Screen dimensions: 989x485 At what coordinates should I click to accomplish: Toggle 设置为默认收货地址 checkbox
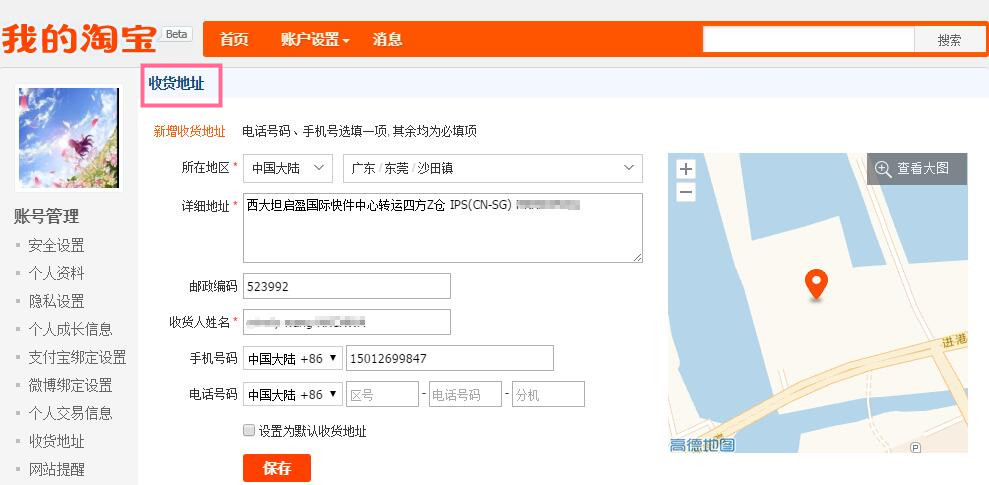tap(249, 431)
